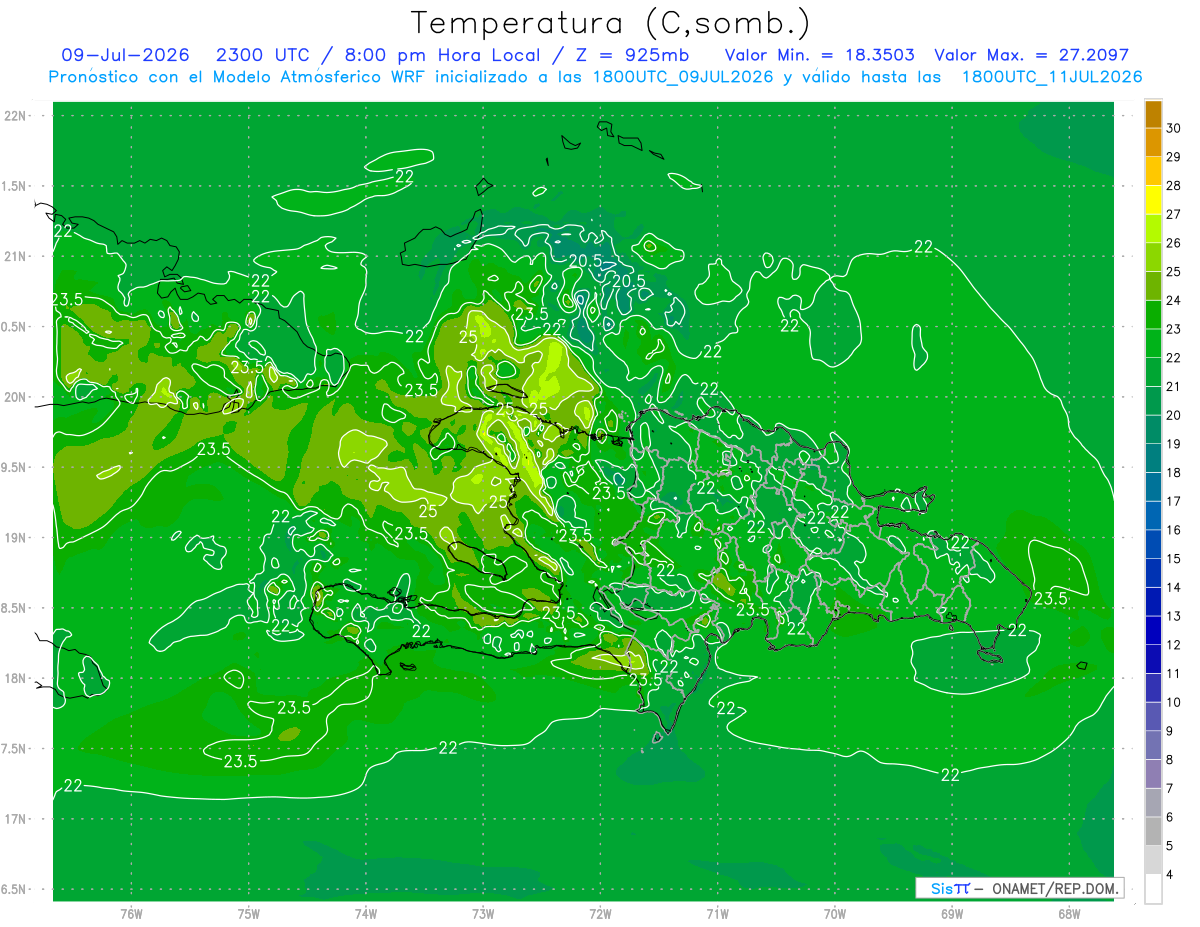Screen dimensions: 1200x927
Task: Click the orange legend swatch between 29 and 30
Action: point(1153,143)
